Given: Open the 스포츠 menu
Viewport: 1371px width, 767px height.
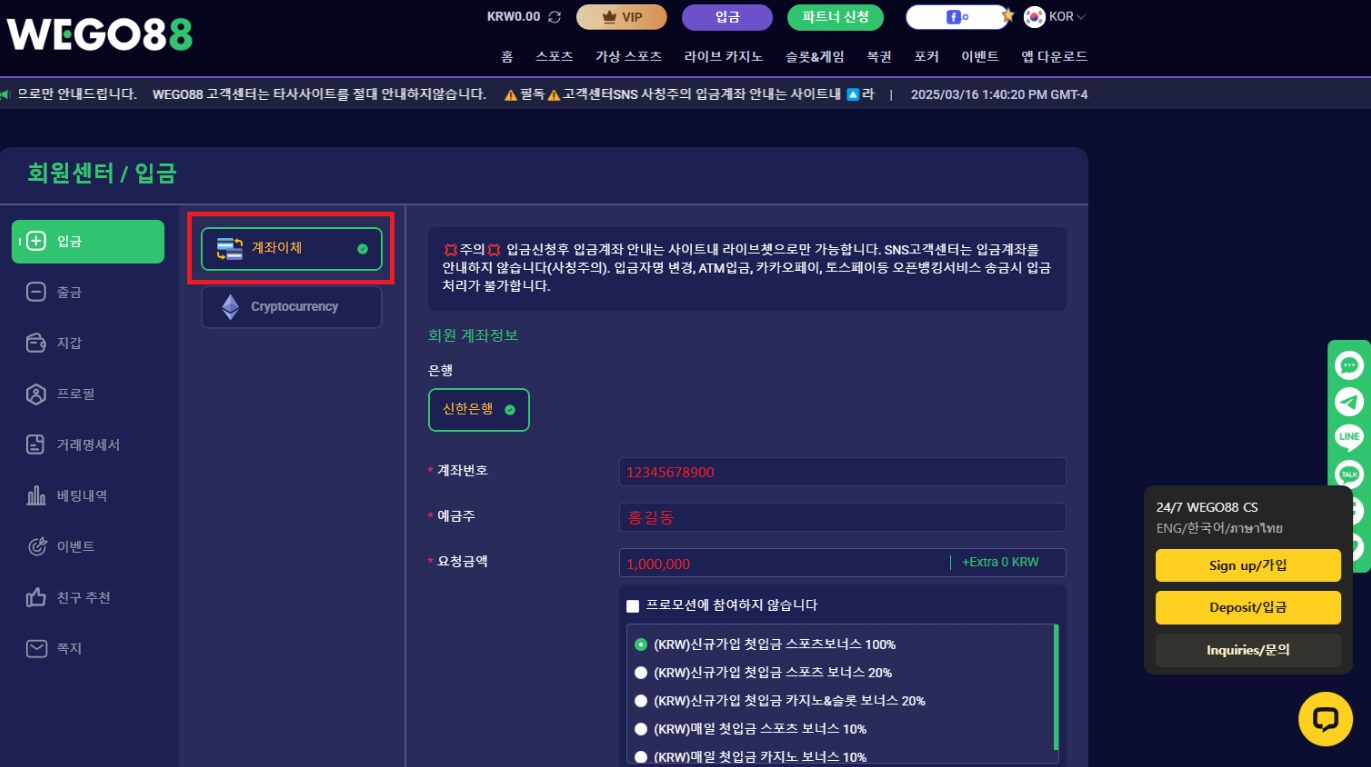Looking at the screenshot, I should [x=554, y=57].
